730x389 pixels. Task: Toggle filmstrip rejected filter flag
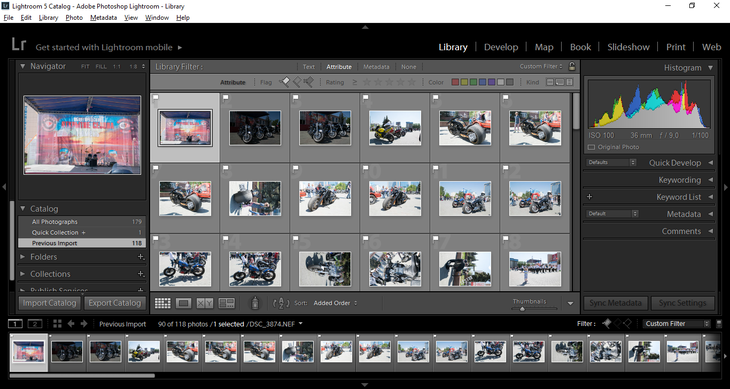click(x=628, y=323)
